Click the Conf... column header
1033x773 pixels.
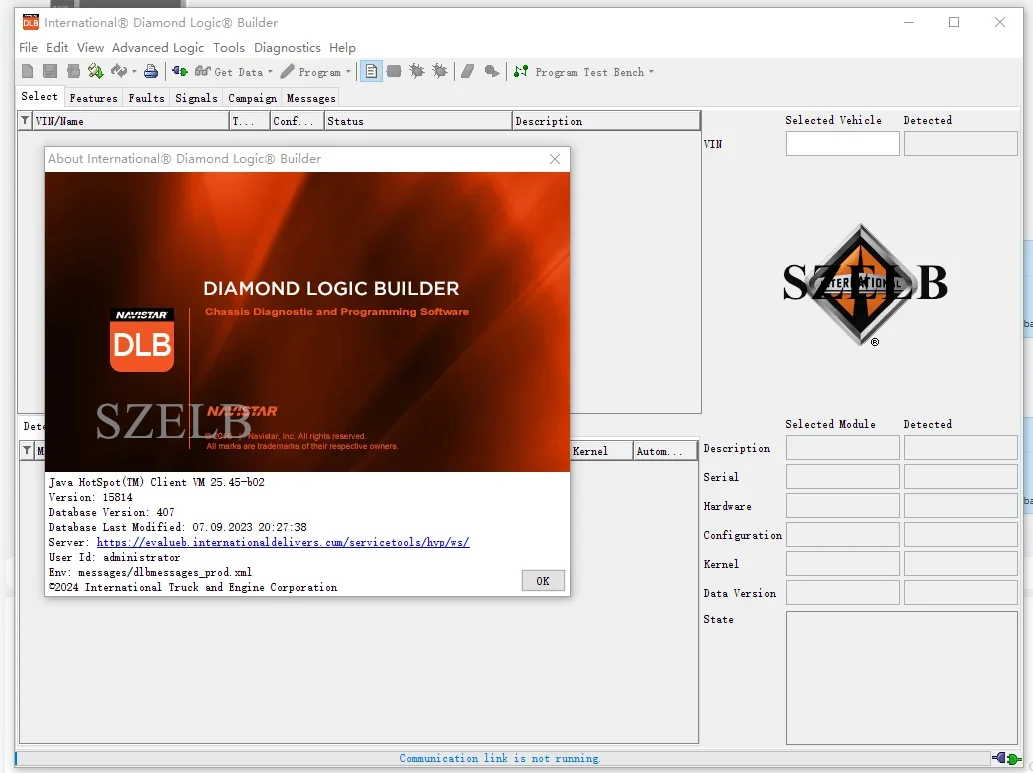(x=296, y=121)
